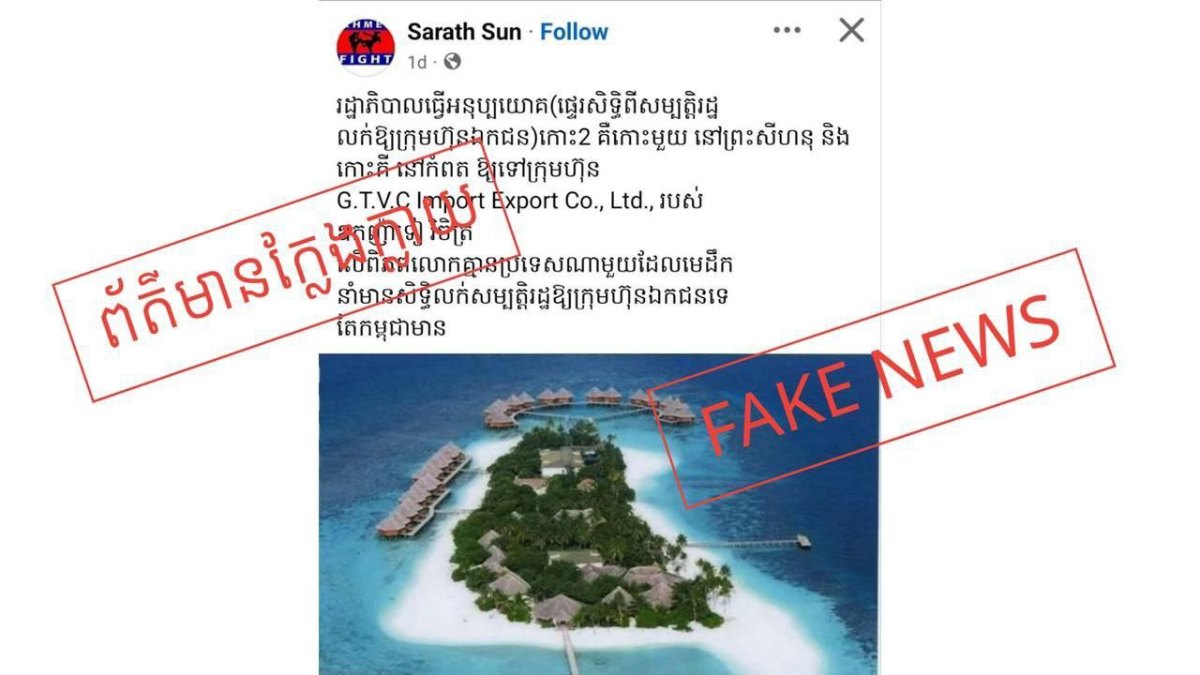Open Sarath Sun's profile name
Image resolution: width=1200 pixels, height=675 pixels.
(464, 32)
